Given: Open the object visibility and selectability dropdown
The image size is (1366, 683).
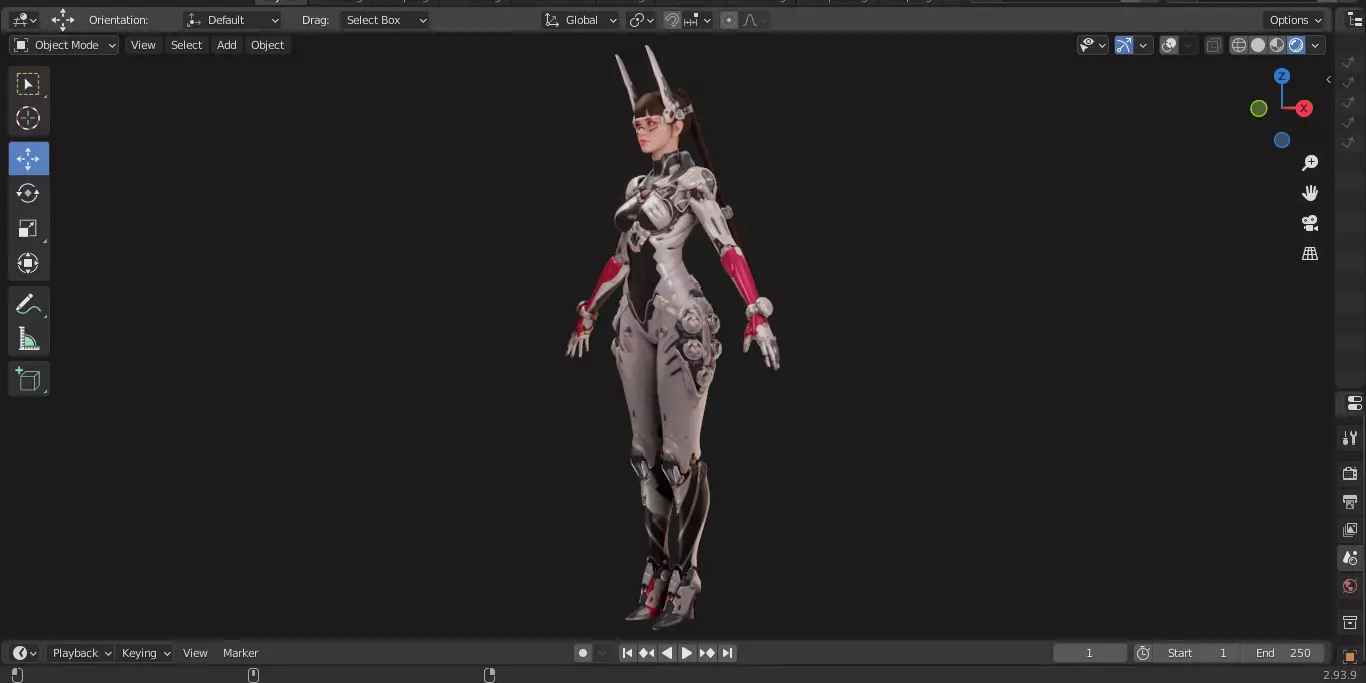Looking at the screenshot, I should [1092, 45].
